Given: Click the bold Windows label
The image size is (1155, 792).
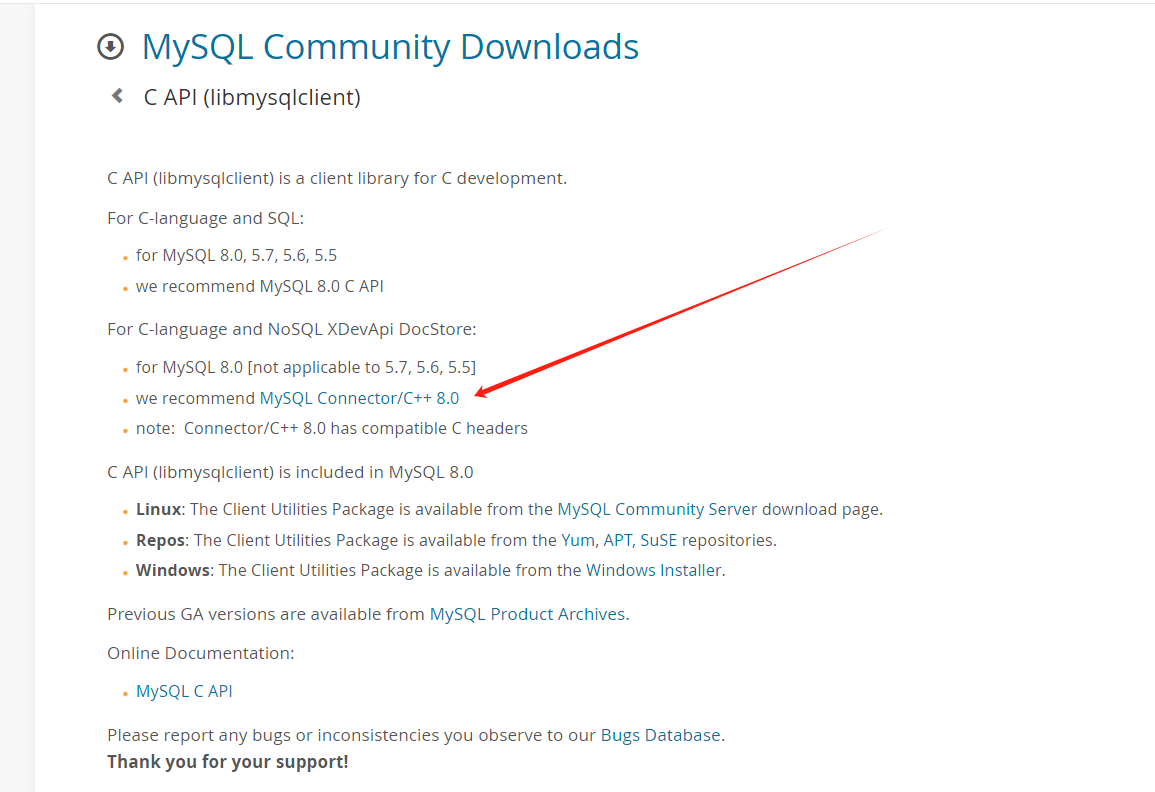Looking at the screenshot, I should [173, 570].
